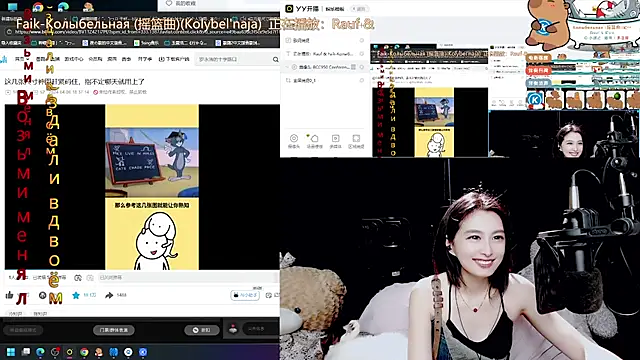Viewport: 640px width, 360px height.
Task: Toggle visibility of RCC950 camera source
Action: 362,67
